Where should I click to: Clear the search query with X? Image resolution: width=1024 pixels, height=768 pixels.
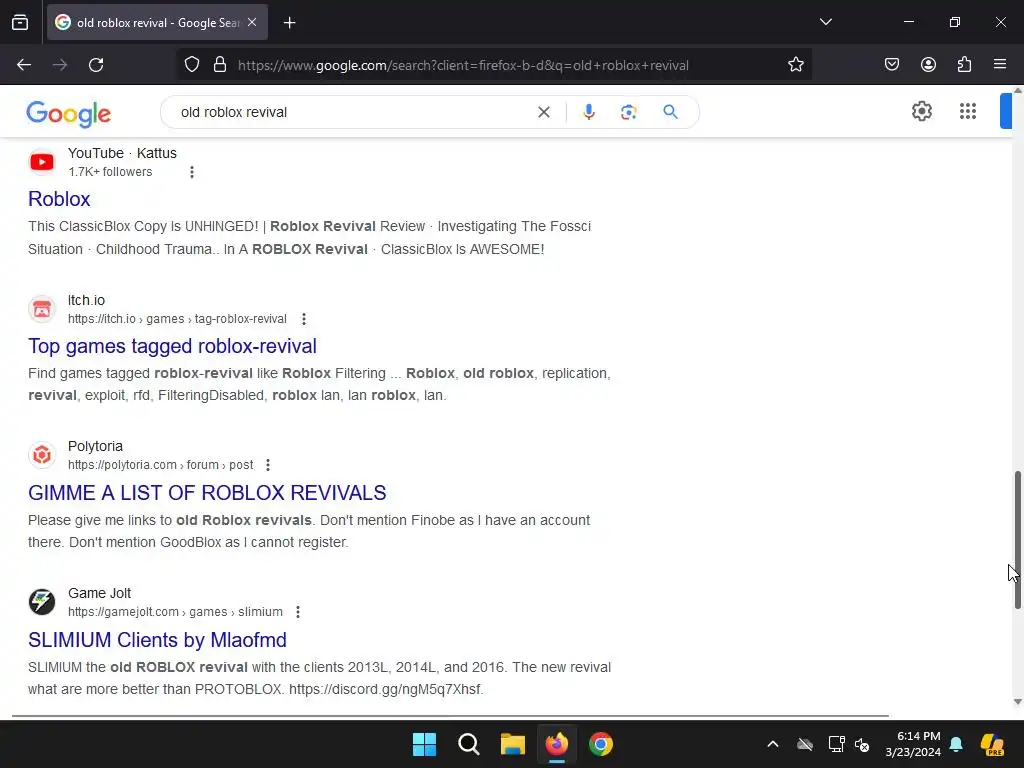(544, 112)
